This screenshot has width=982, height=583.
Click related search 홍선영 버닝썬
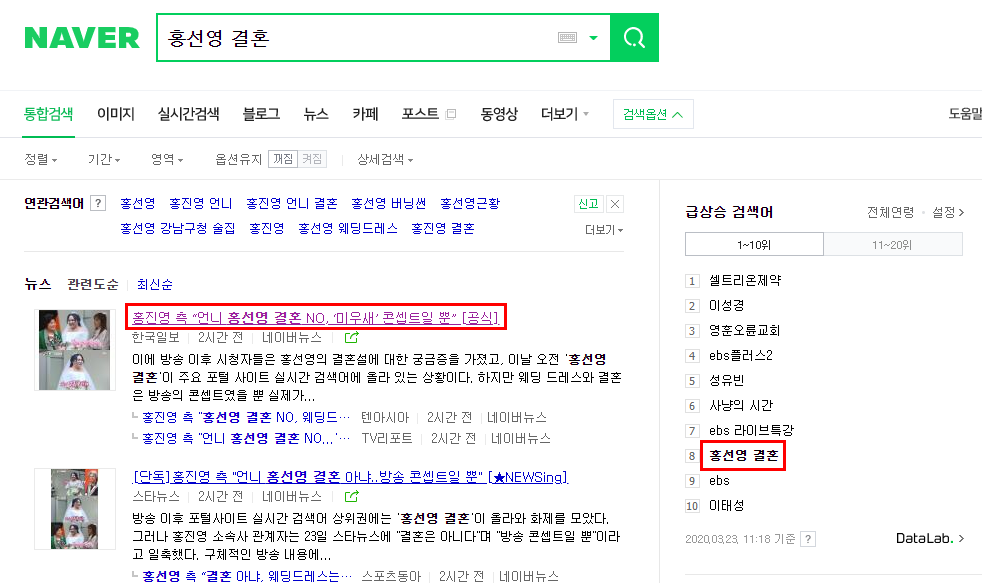(388, 204)
